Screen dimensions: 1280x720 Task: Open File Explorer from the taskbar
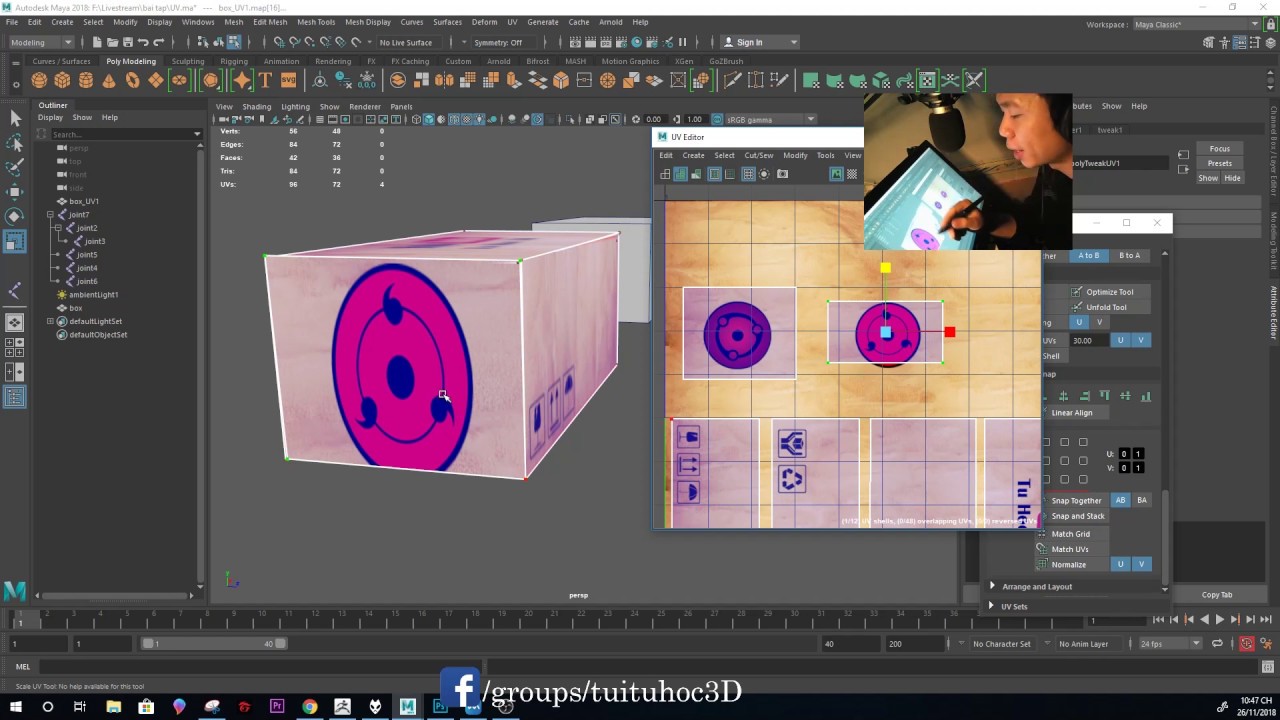(x=113, y=707)
